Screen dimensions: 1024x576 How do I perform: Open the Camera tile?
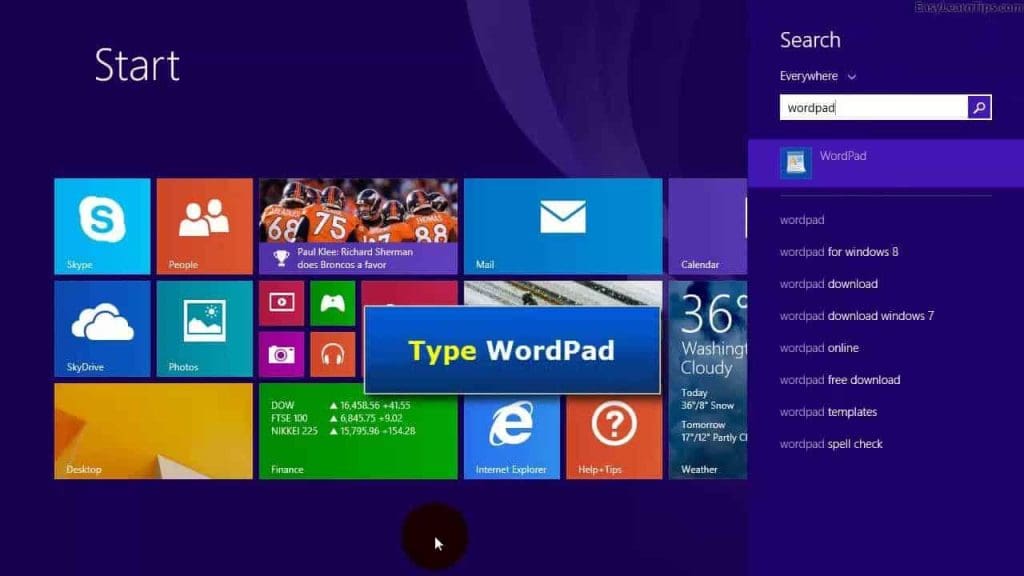tap(281, 351)
